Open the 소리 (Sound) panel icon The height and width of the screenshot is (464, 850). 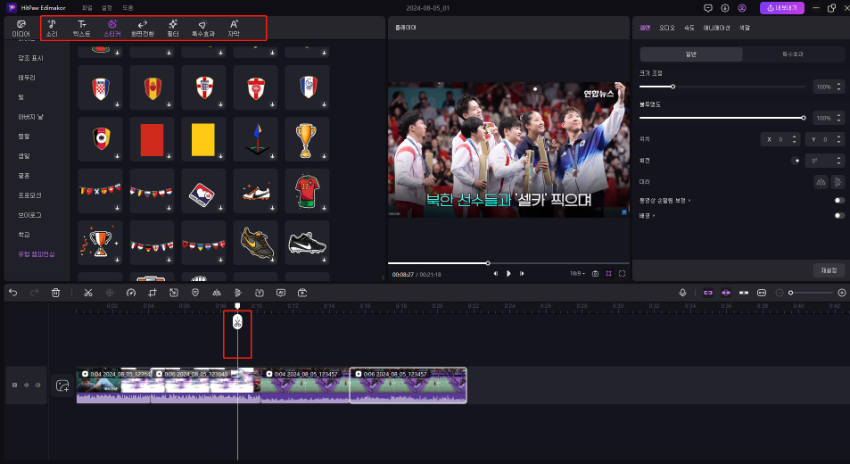pyautogui.click(x=51, y=27)
